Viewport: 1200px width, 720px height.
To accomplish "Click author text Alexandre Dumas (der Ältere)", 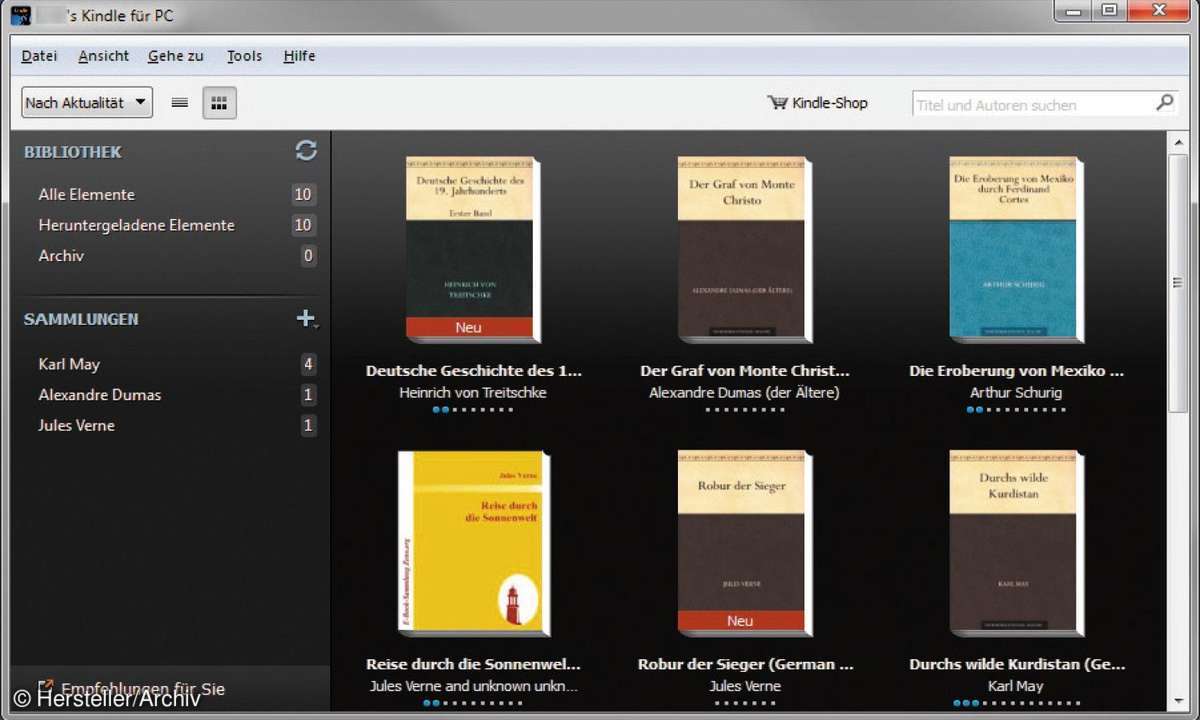I will pos(744,392).
